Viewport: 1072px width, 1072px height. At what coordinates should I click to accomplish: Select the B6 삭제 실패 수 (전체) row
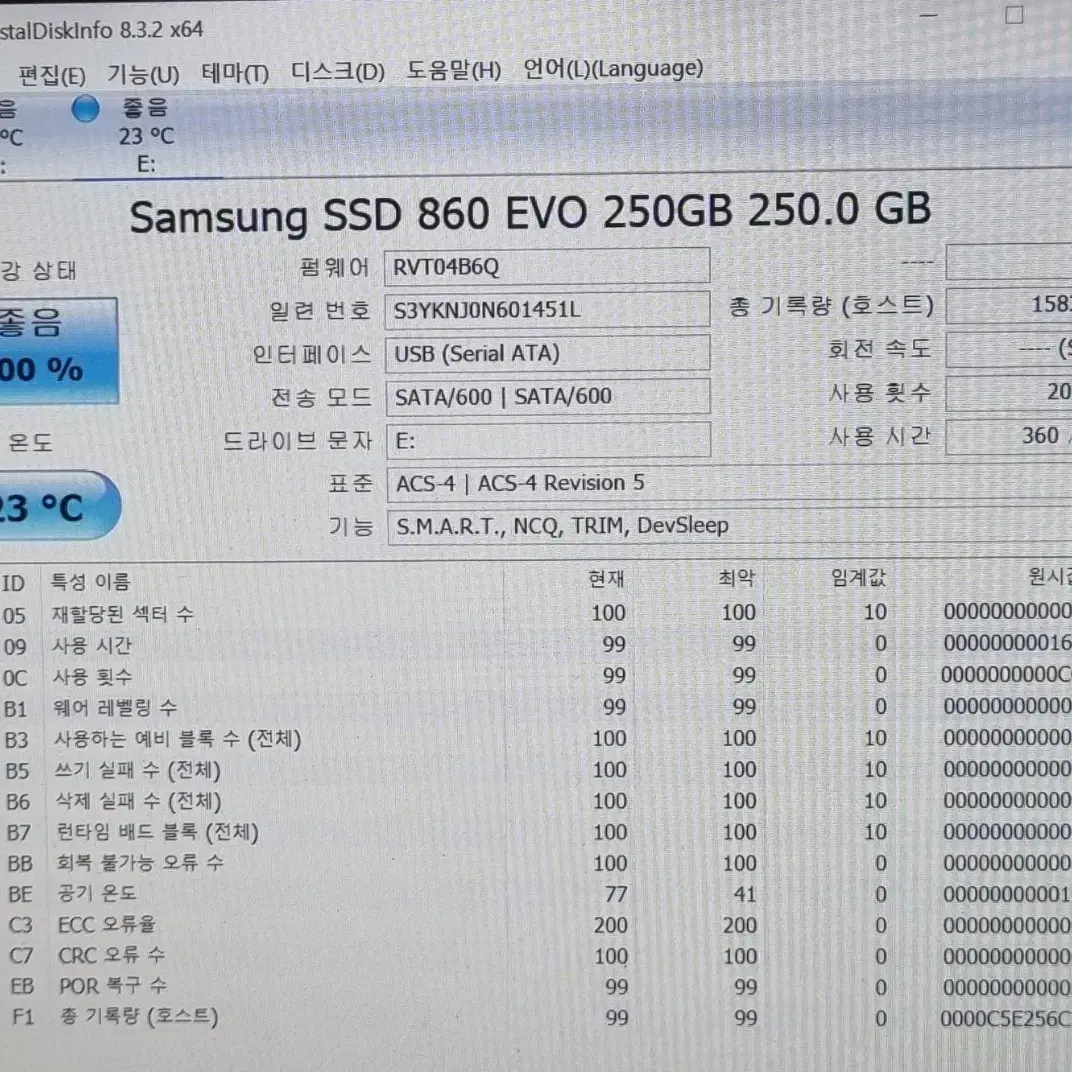tap(536, 801)
